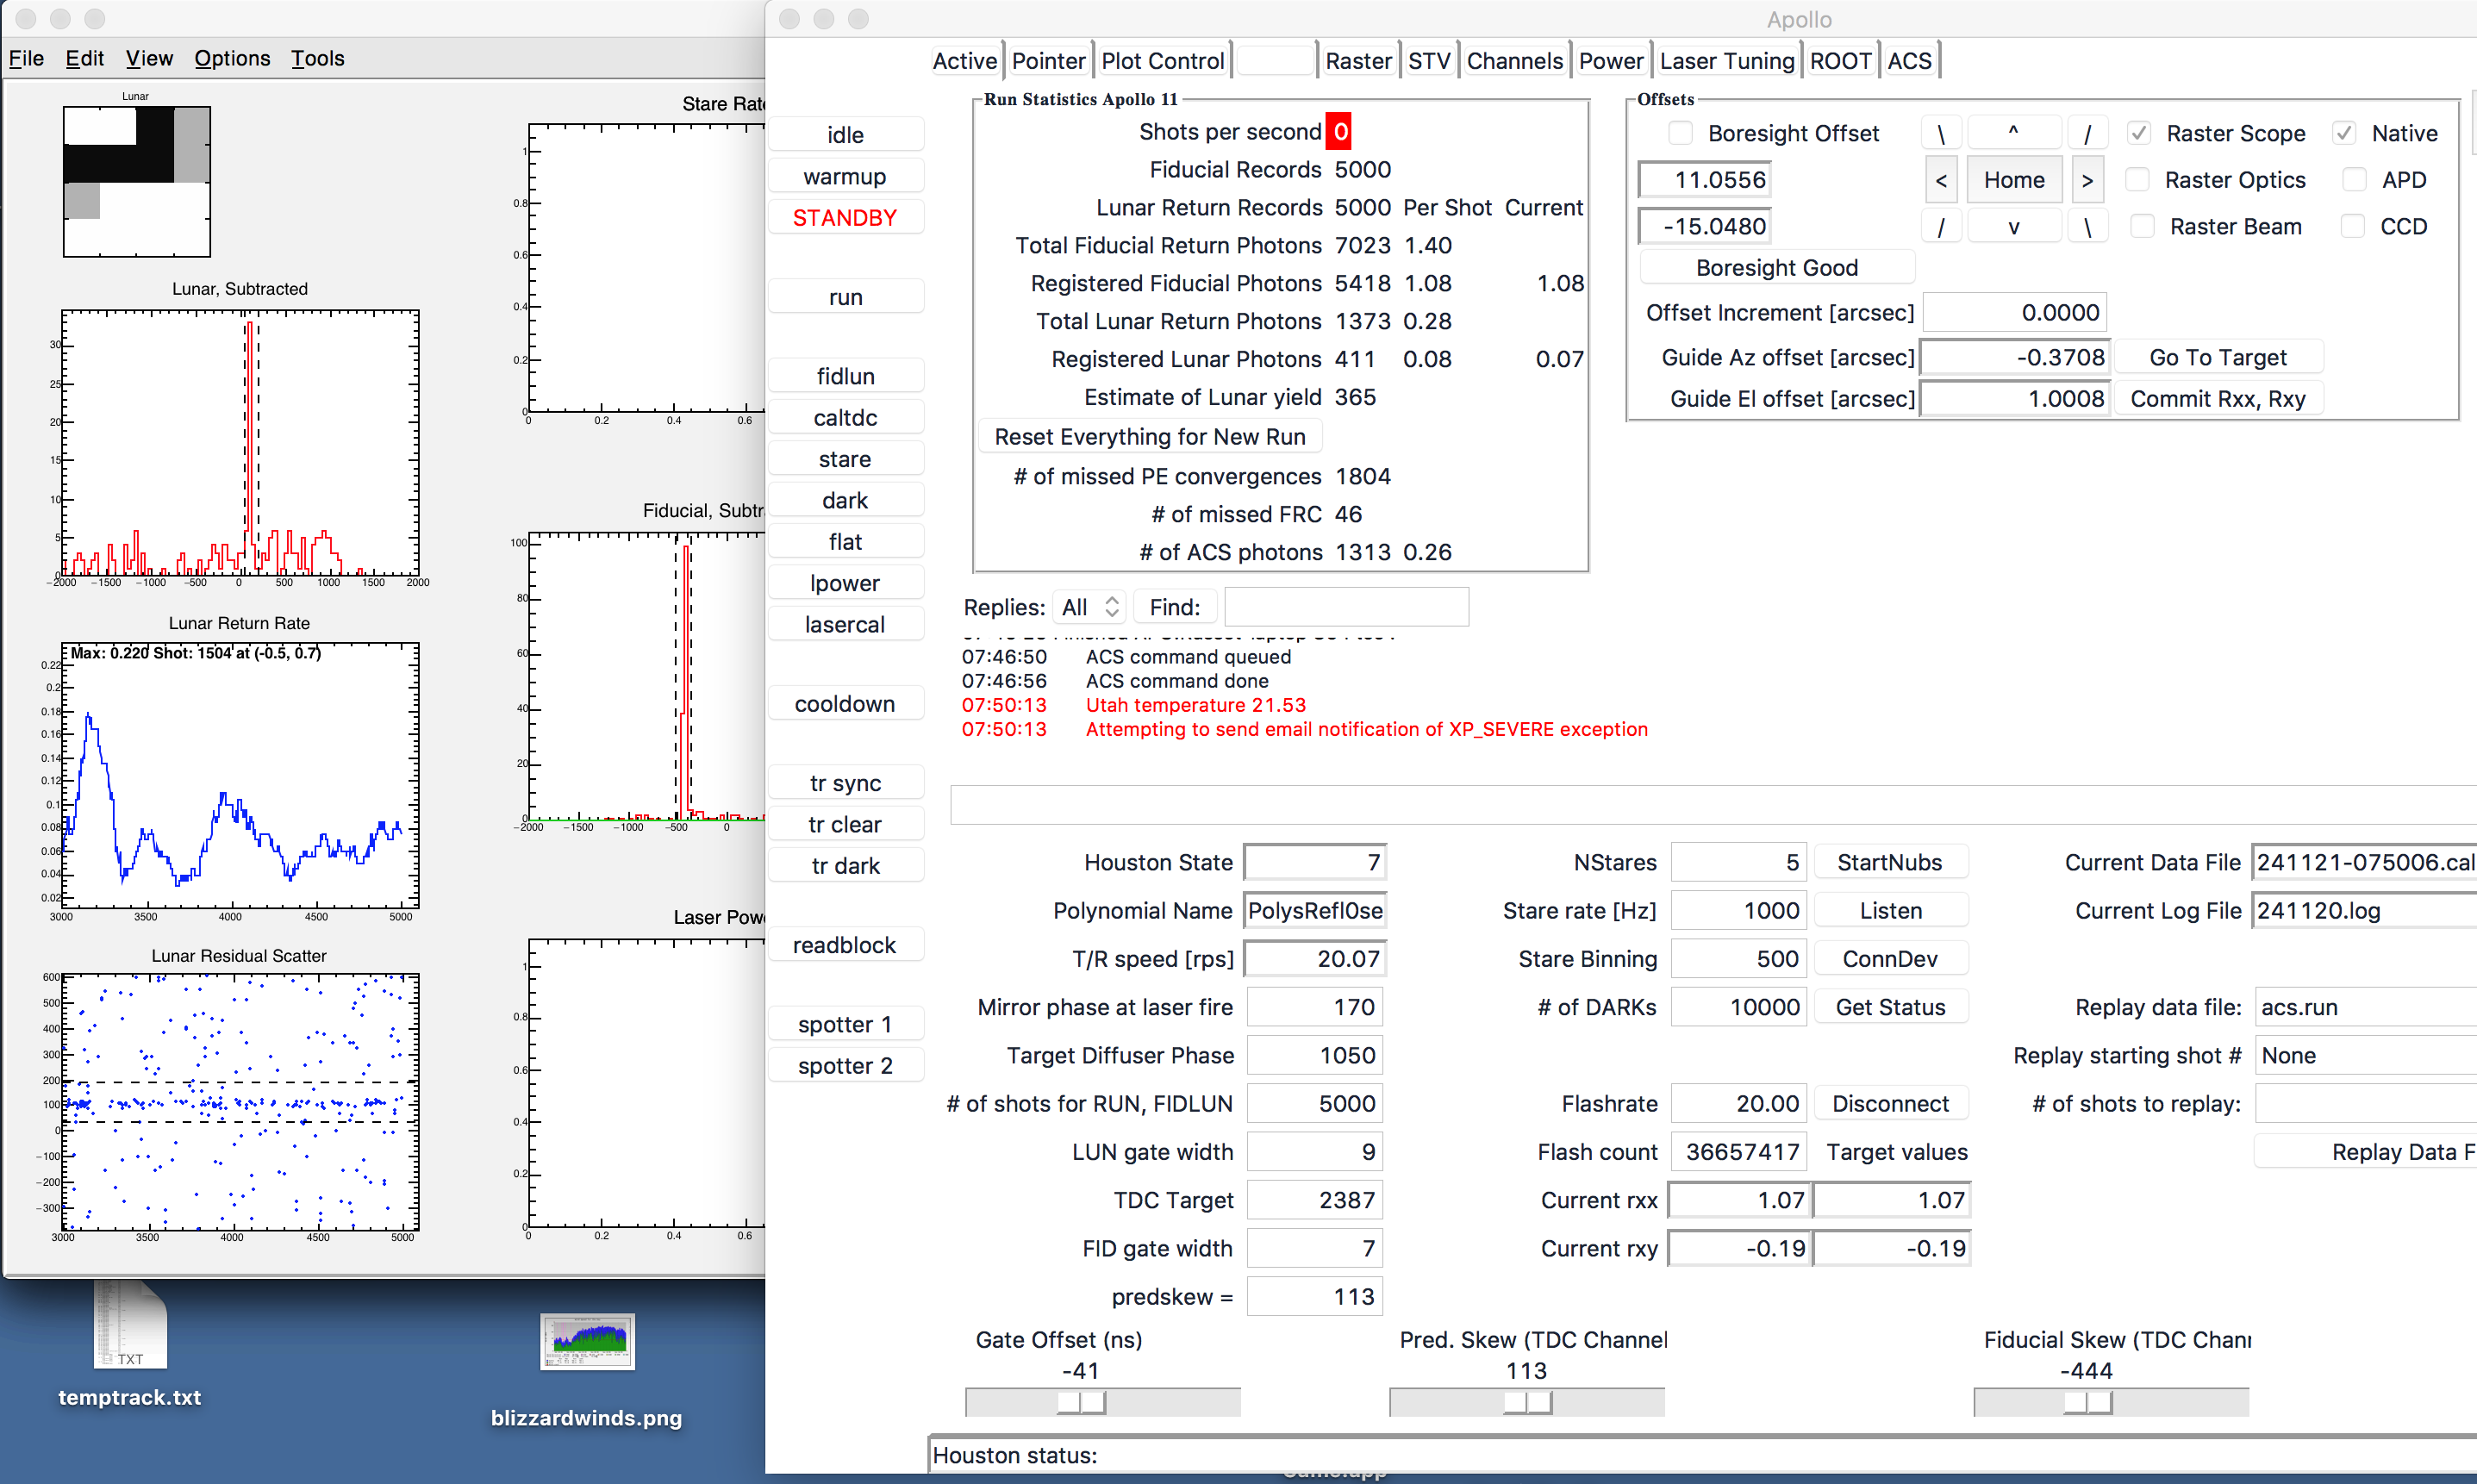Click the tr clear button

click(x=845, y=825)
